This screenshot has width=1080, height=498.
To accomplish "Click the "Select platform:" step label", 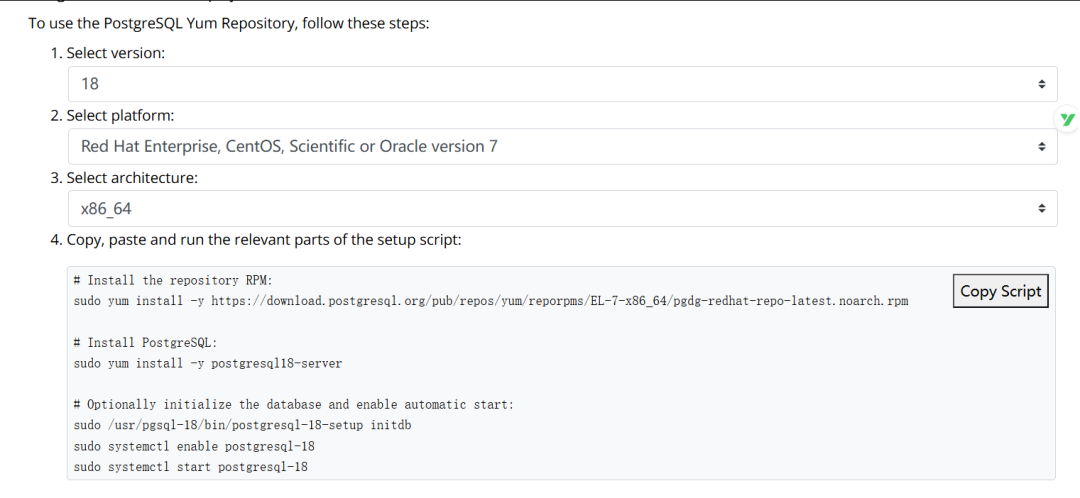I will (120, 116).
